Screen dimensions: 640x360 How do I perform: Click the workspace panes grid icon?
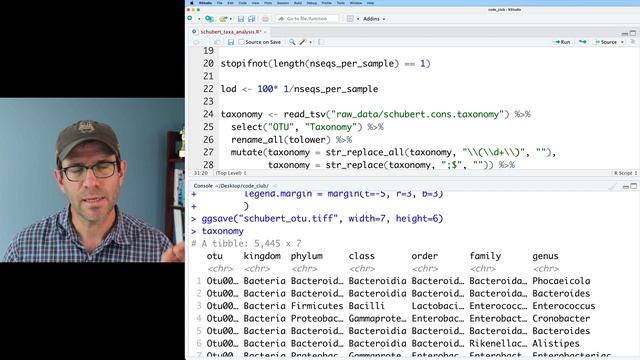(x=350, y=19)
